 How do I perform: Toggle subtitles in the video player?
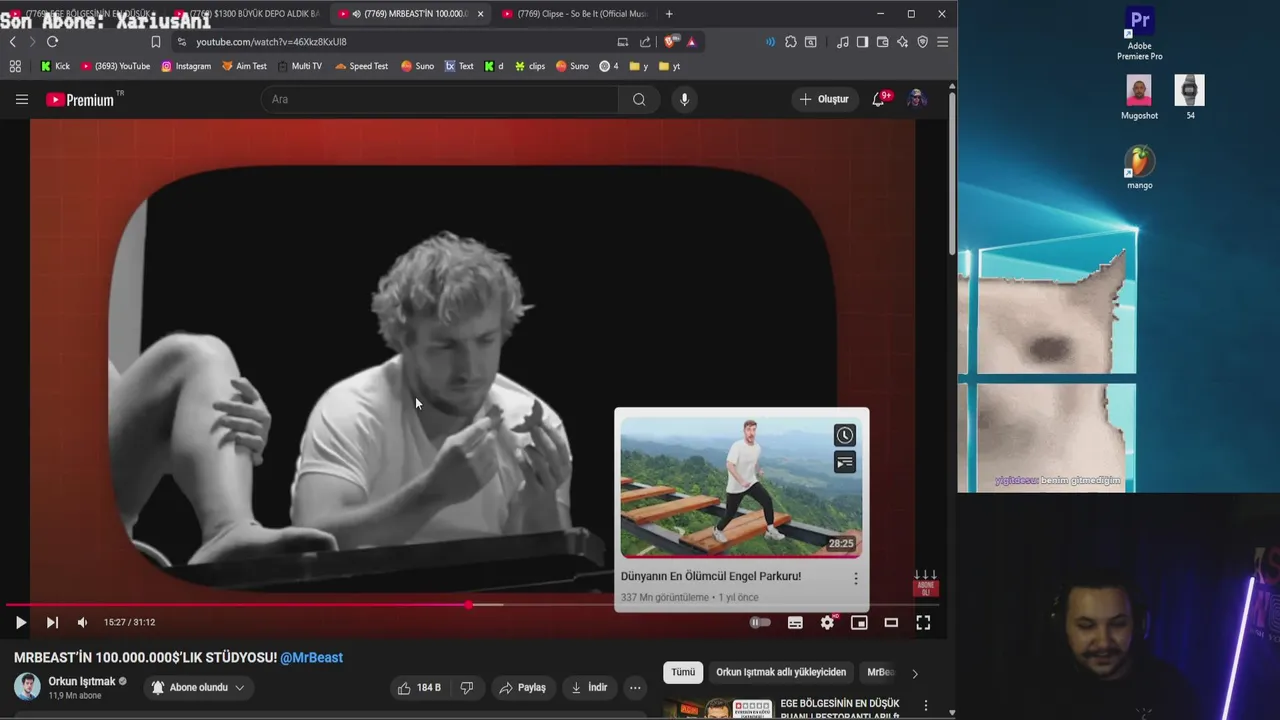795,622
